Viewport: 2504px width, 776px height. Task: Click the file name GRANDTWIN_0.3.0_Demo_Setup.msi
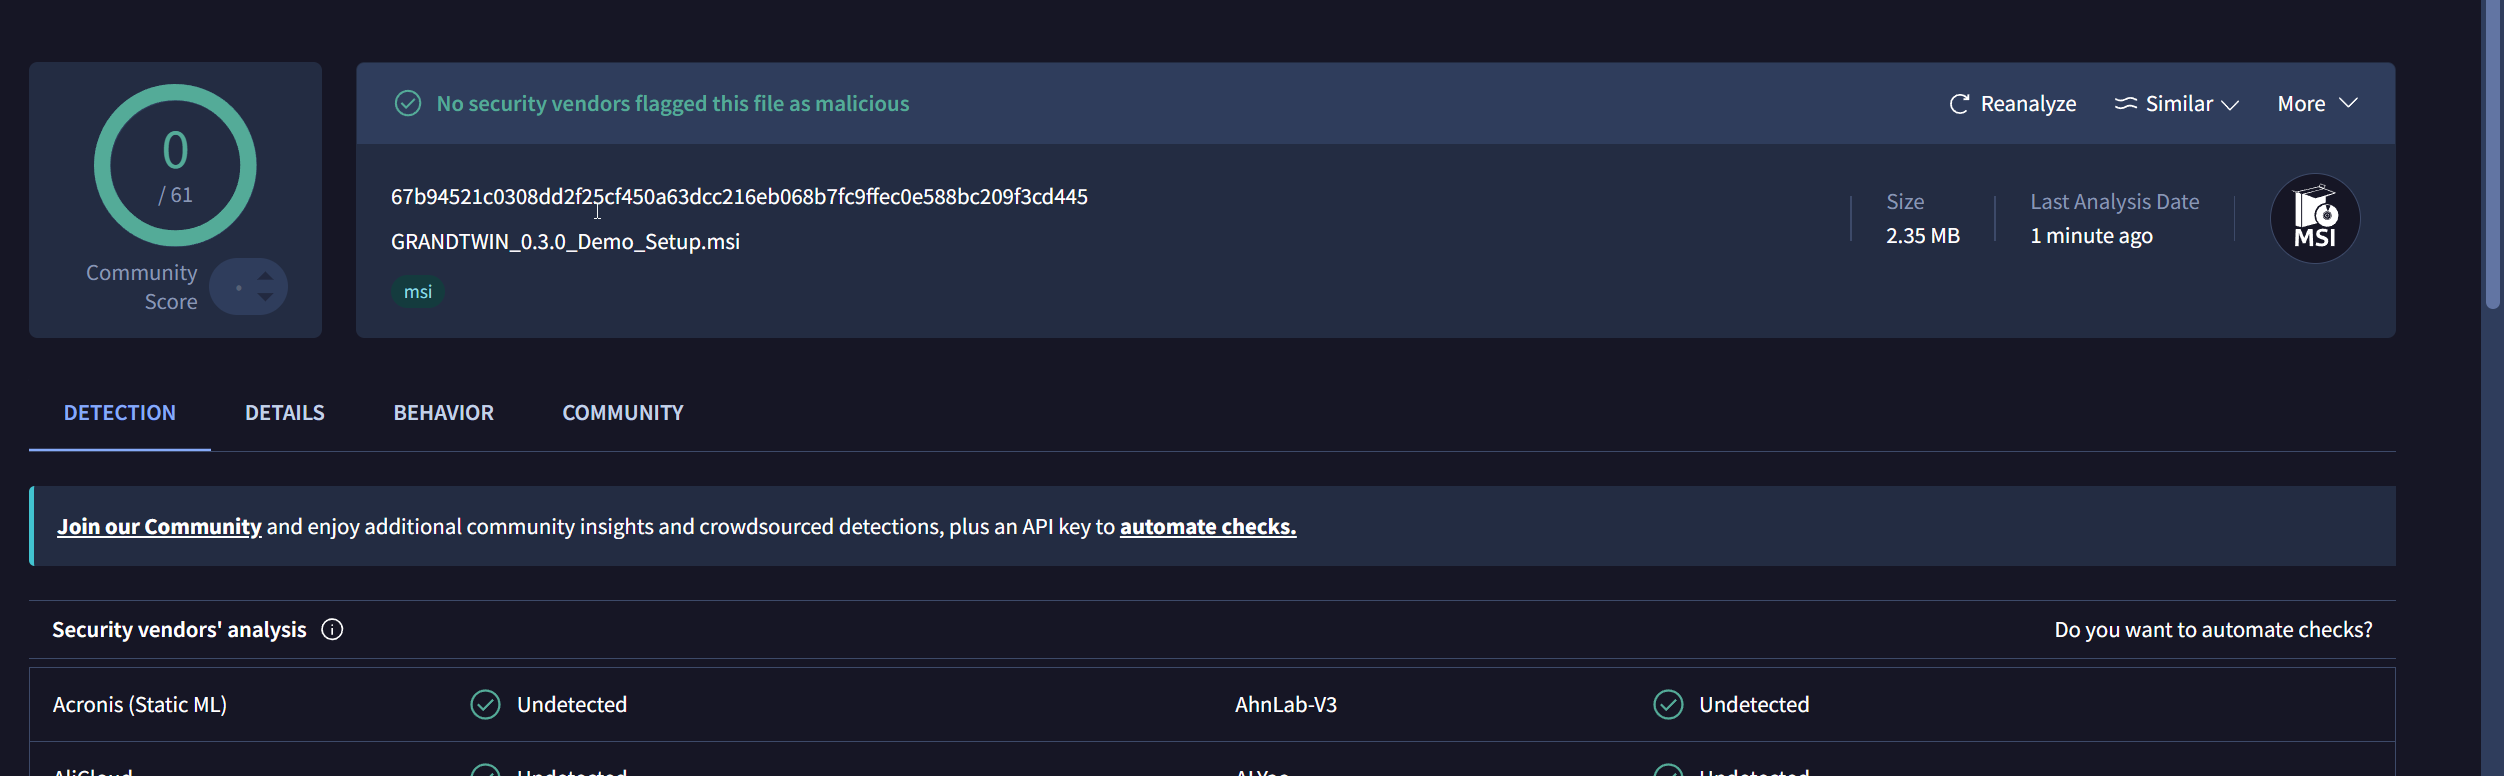[565, 242]
